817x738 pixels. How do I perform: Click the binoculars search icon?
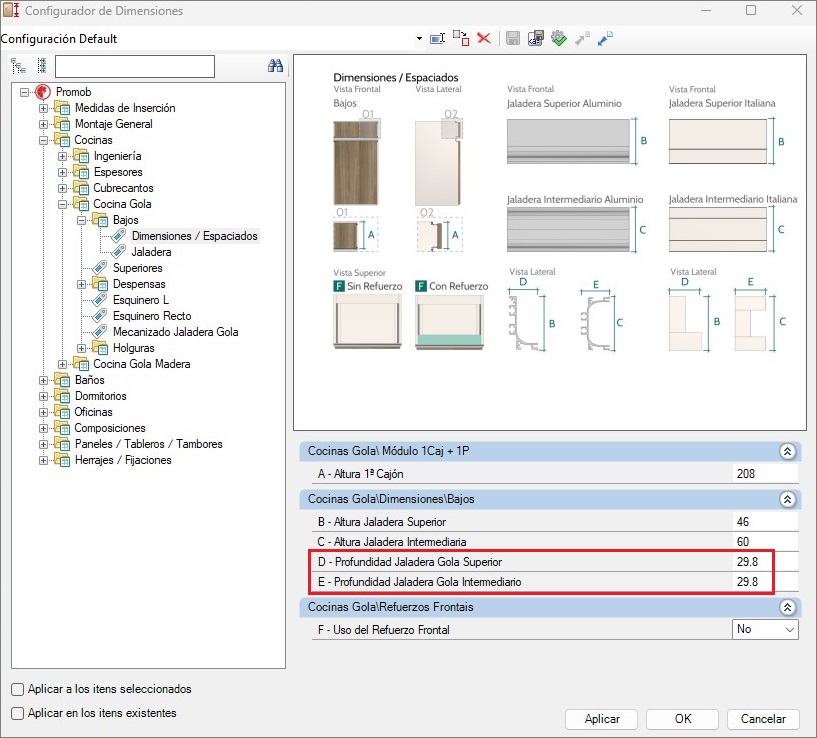tap(276, 66)
